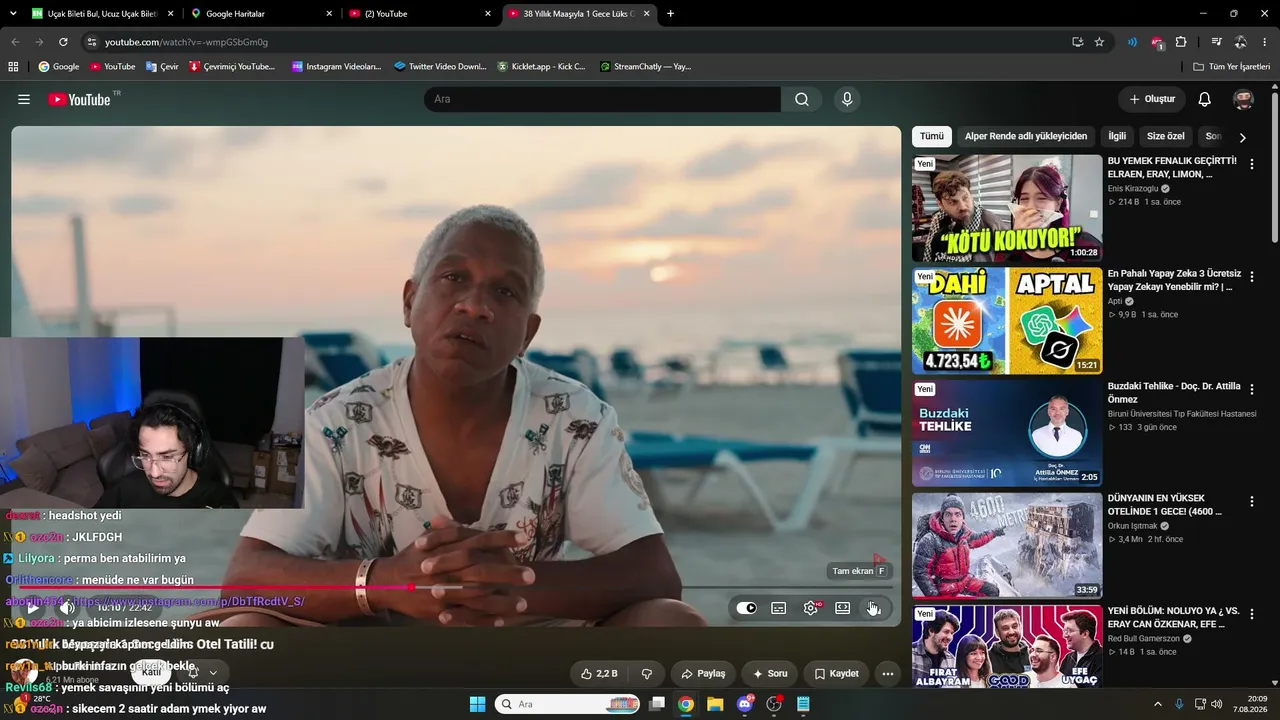Click the Paylaş share button
Viewport: 1280px width, 720px height.
(704, 674)
